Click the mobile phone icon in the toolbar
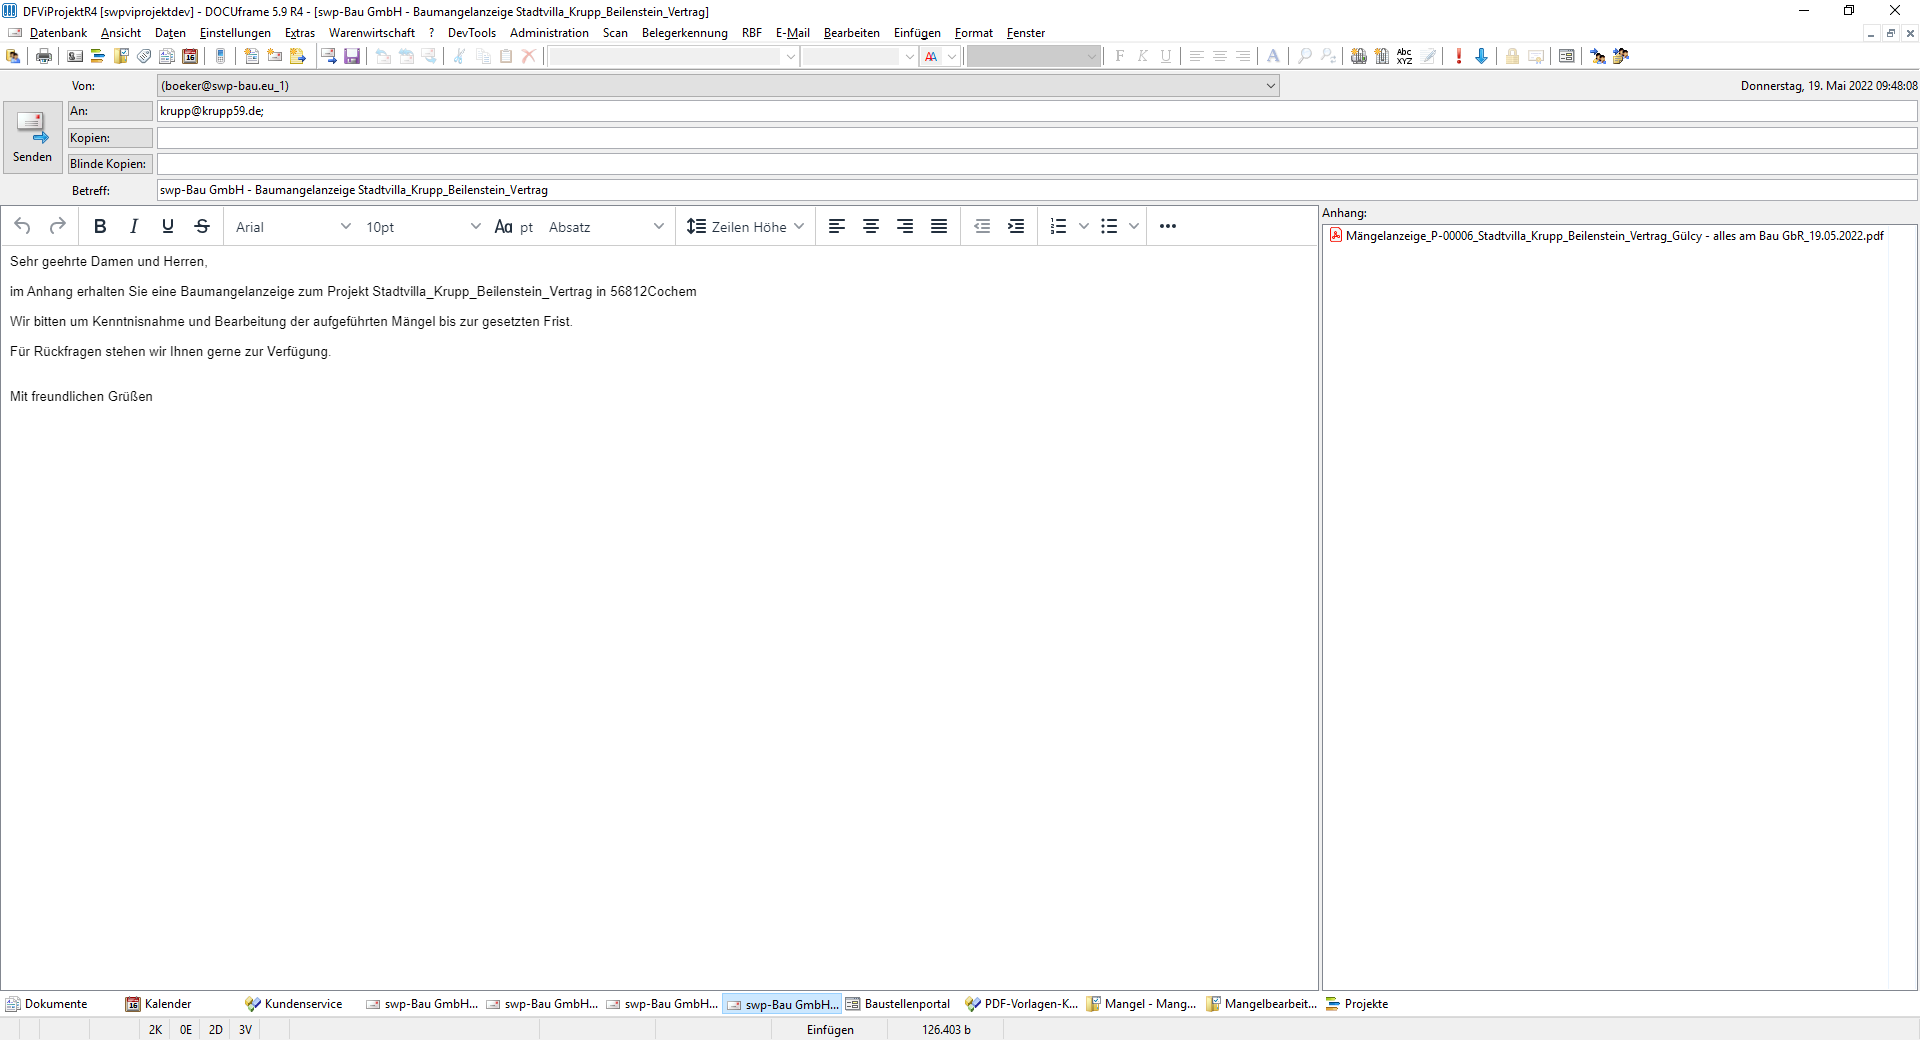 click(221, 56)
